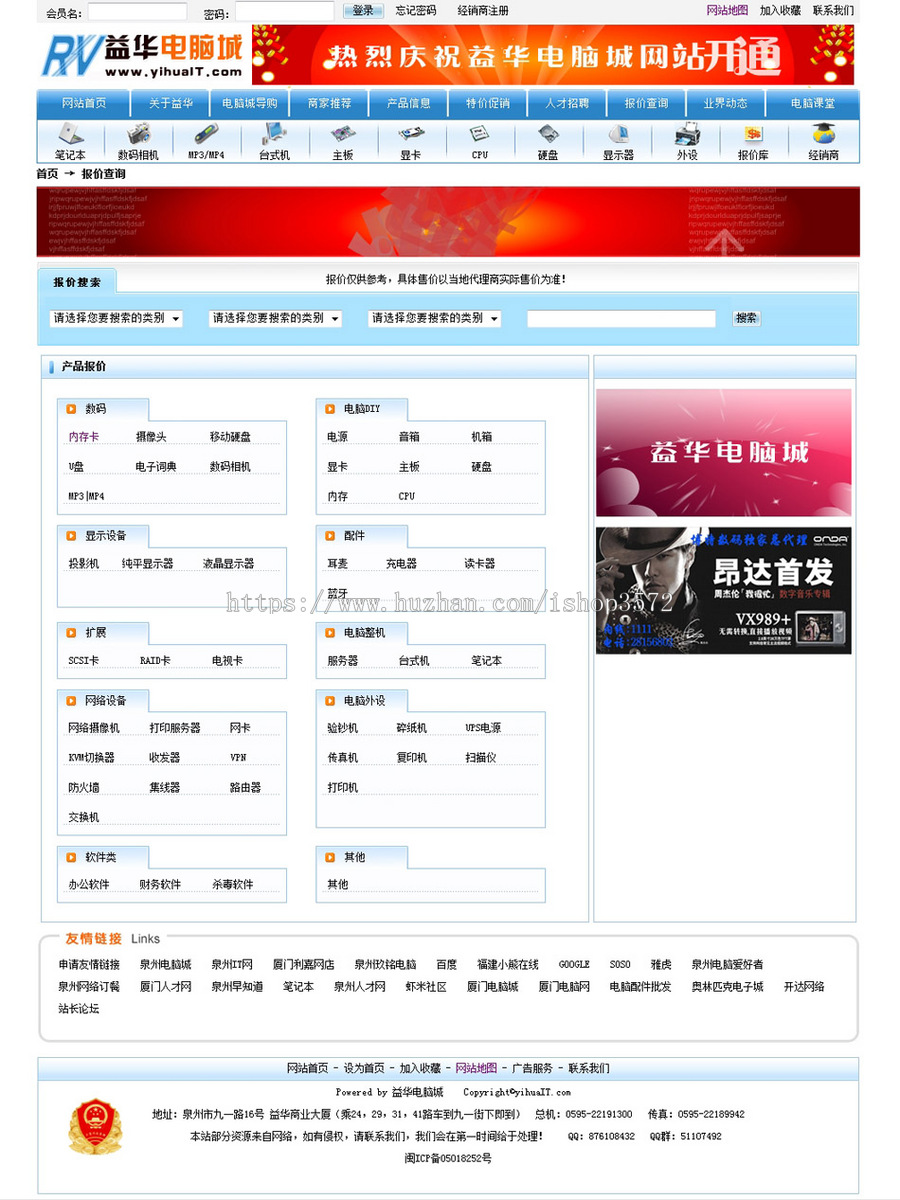
Task: Switch to the 特价促销 navigation tab
Action: point(489,102)
